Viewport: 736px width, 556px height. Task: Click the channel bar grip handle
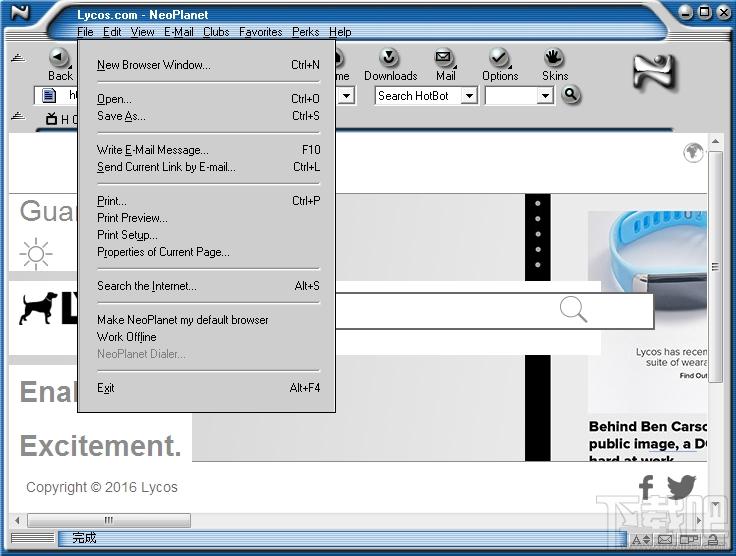pyautogui.click(x=18, y=116)
